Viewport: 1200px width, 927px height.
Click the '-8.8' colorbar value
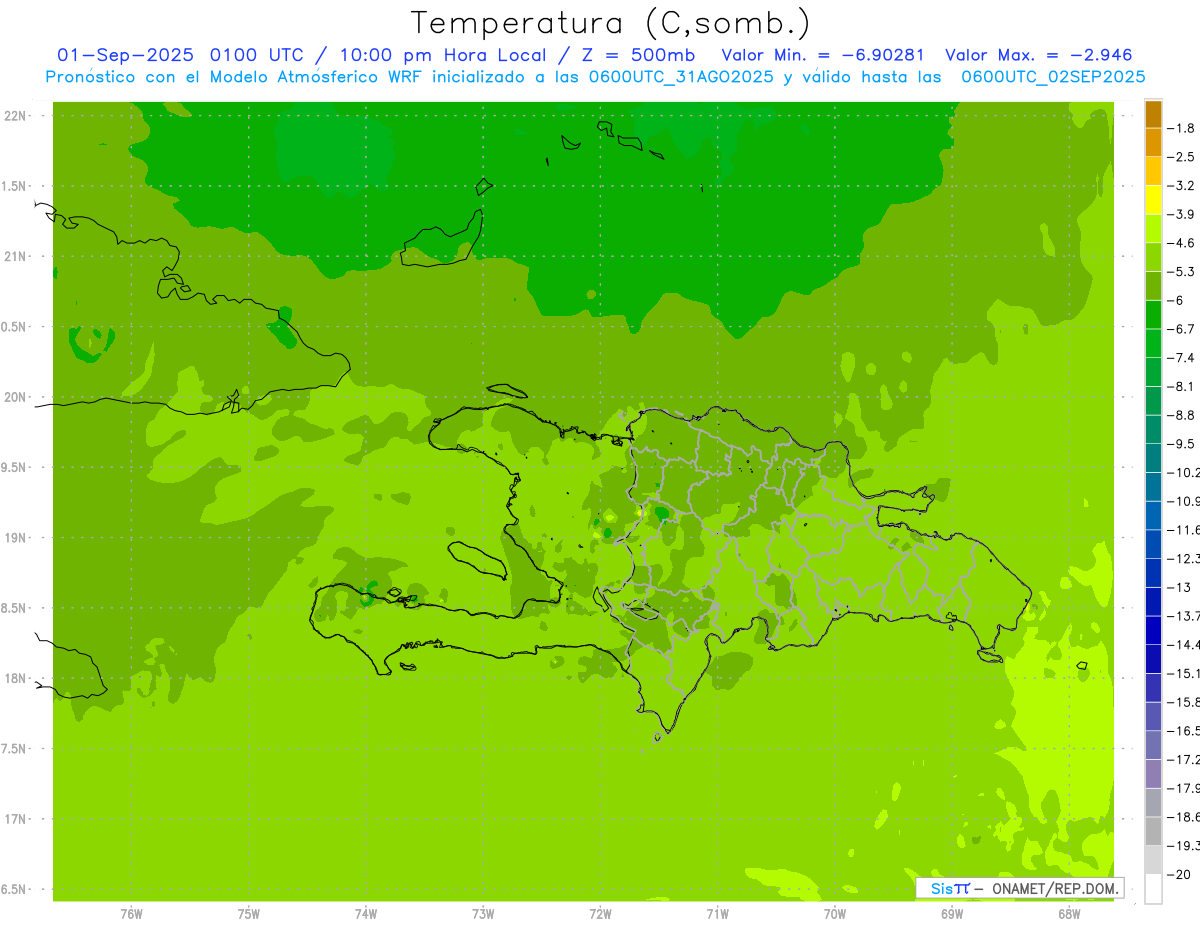tap(1181, 415)
